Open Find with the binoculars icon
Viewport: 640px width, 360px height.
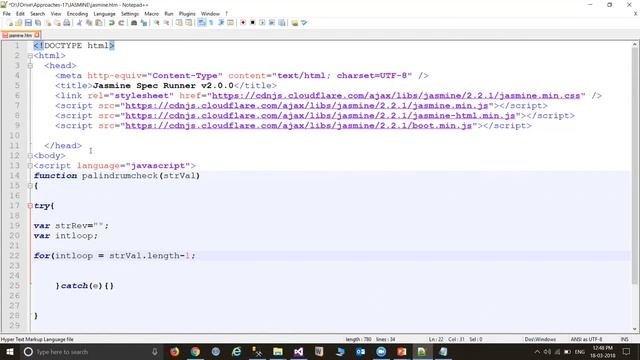point(134,23)
